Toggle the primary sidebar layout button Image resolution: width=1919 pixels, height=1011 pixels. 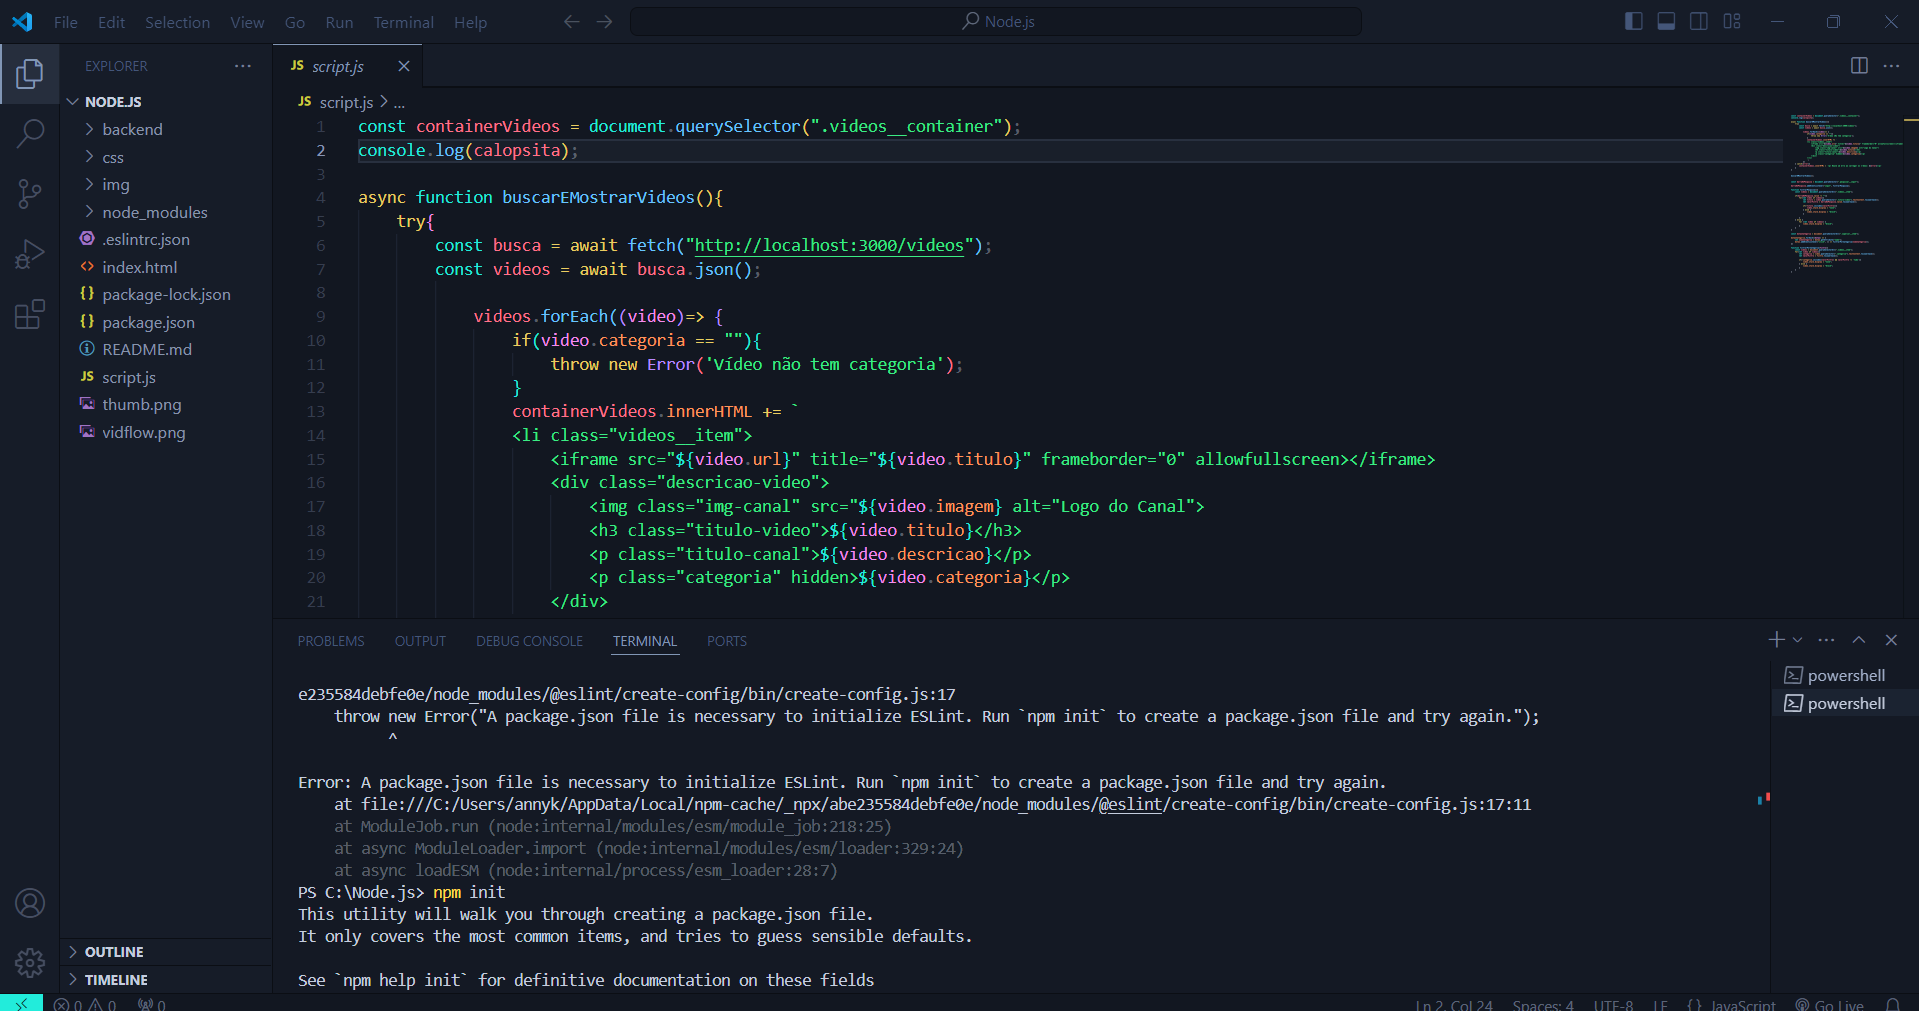(x=1634, y=21)
